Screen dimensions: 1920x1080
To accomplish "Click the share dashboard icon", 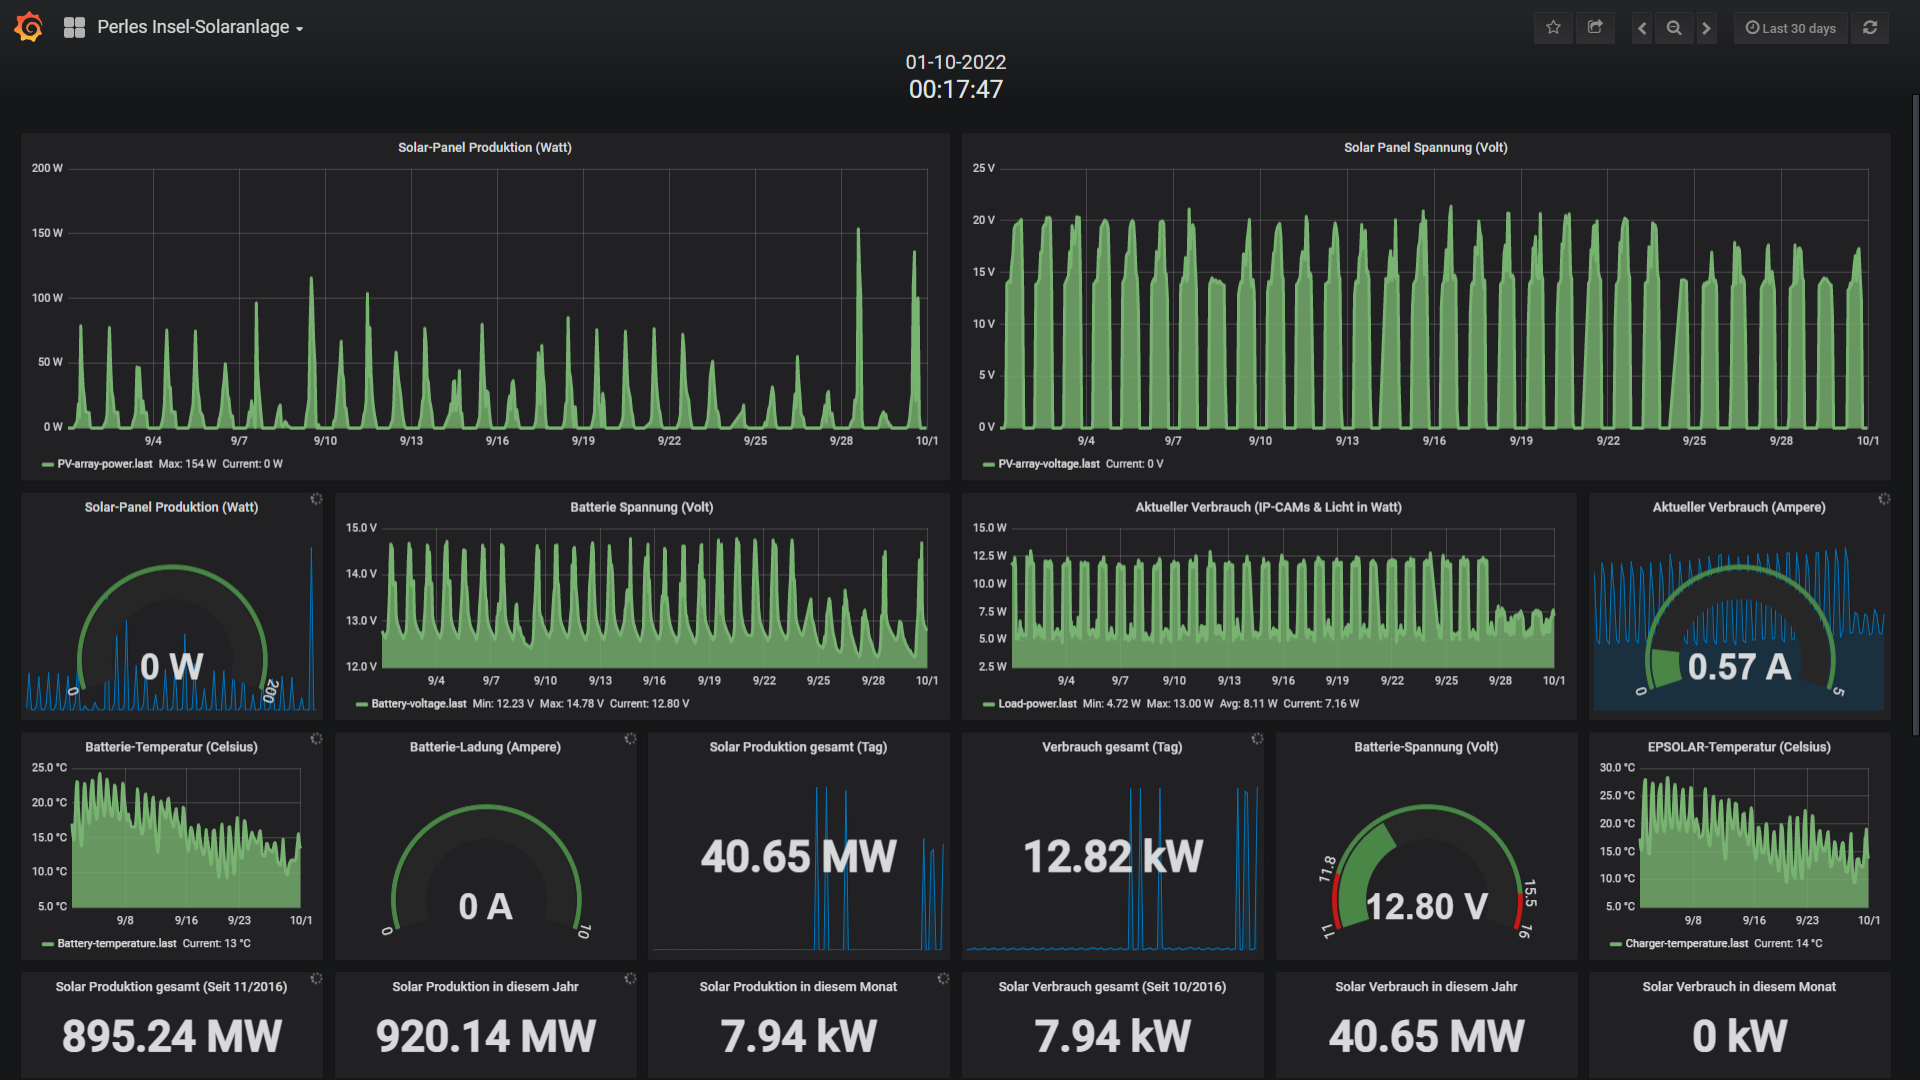I will tap(1595, 28).
